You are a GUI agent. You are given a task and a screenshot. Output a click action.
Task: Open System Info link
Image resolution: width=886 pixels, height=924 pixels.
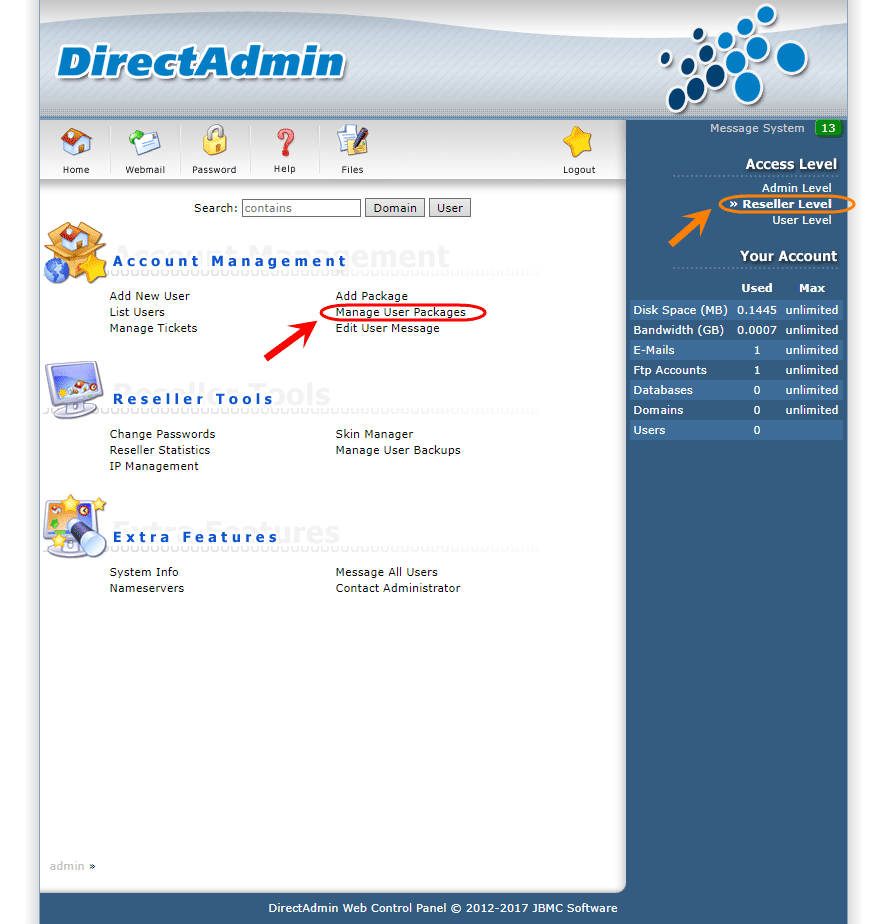coord(144,572)
